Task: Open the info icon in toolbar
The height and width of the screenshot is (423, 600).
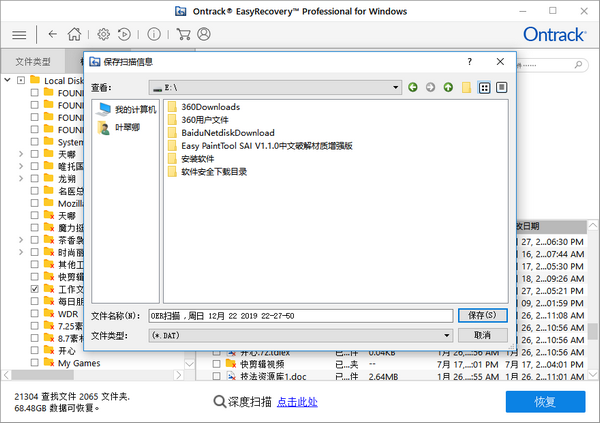Action: (154, 34)
